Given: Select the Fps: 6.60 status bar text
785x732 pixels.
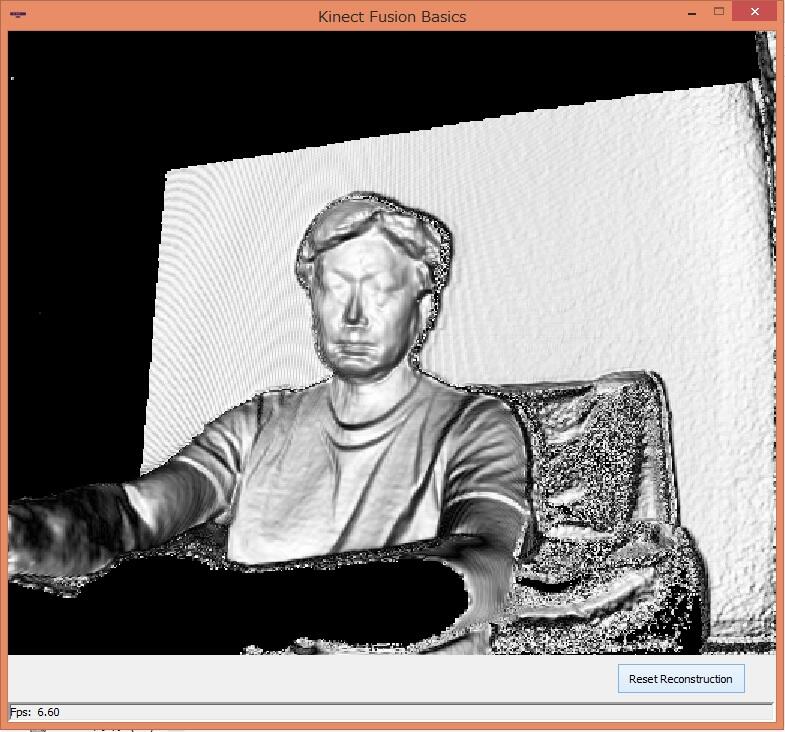Looking at the screenshot, I should click(x=35, y=712).
